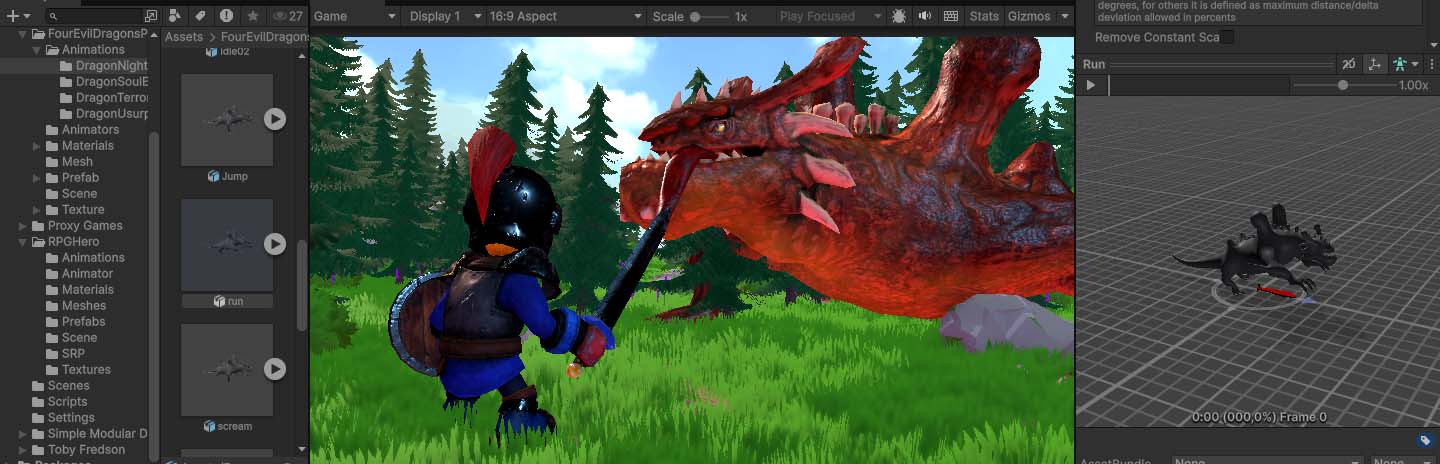
Task: Open the 16:9 Aspect dropdown
Action: coord(566,16)
